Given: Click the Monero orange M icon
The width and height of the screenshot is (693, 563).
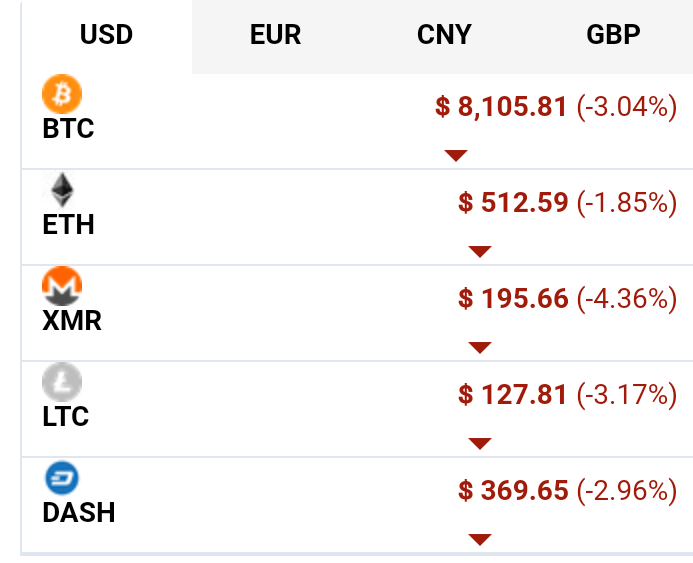Looking at the screenshot, I should 62,286.
